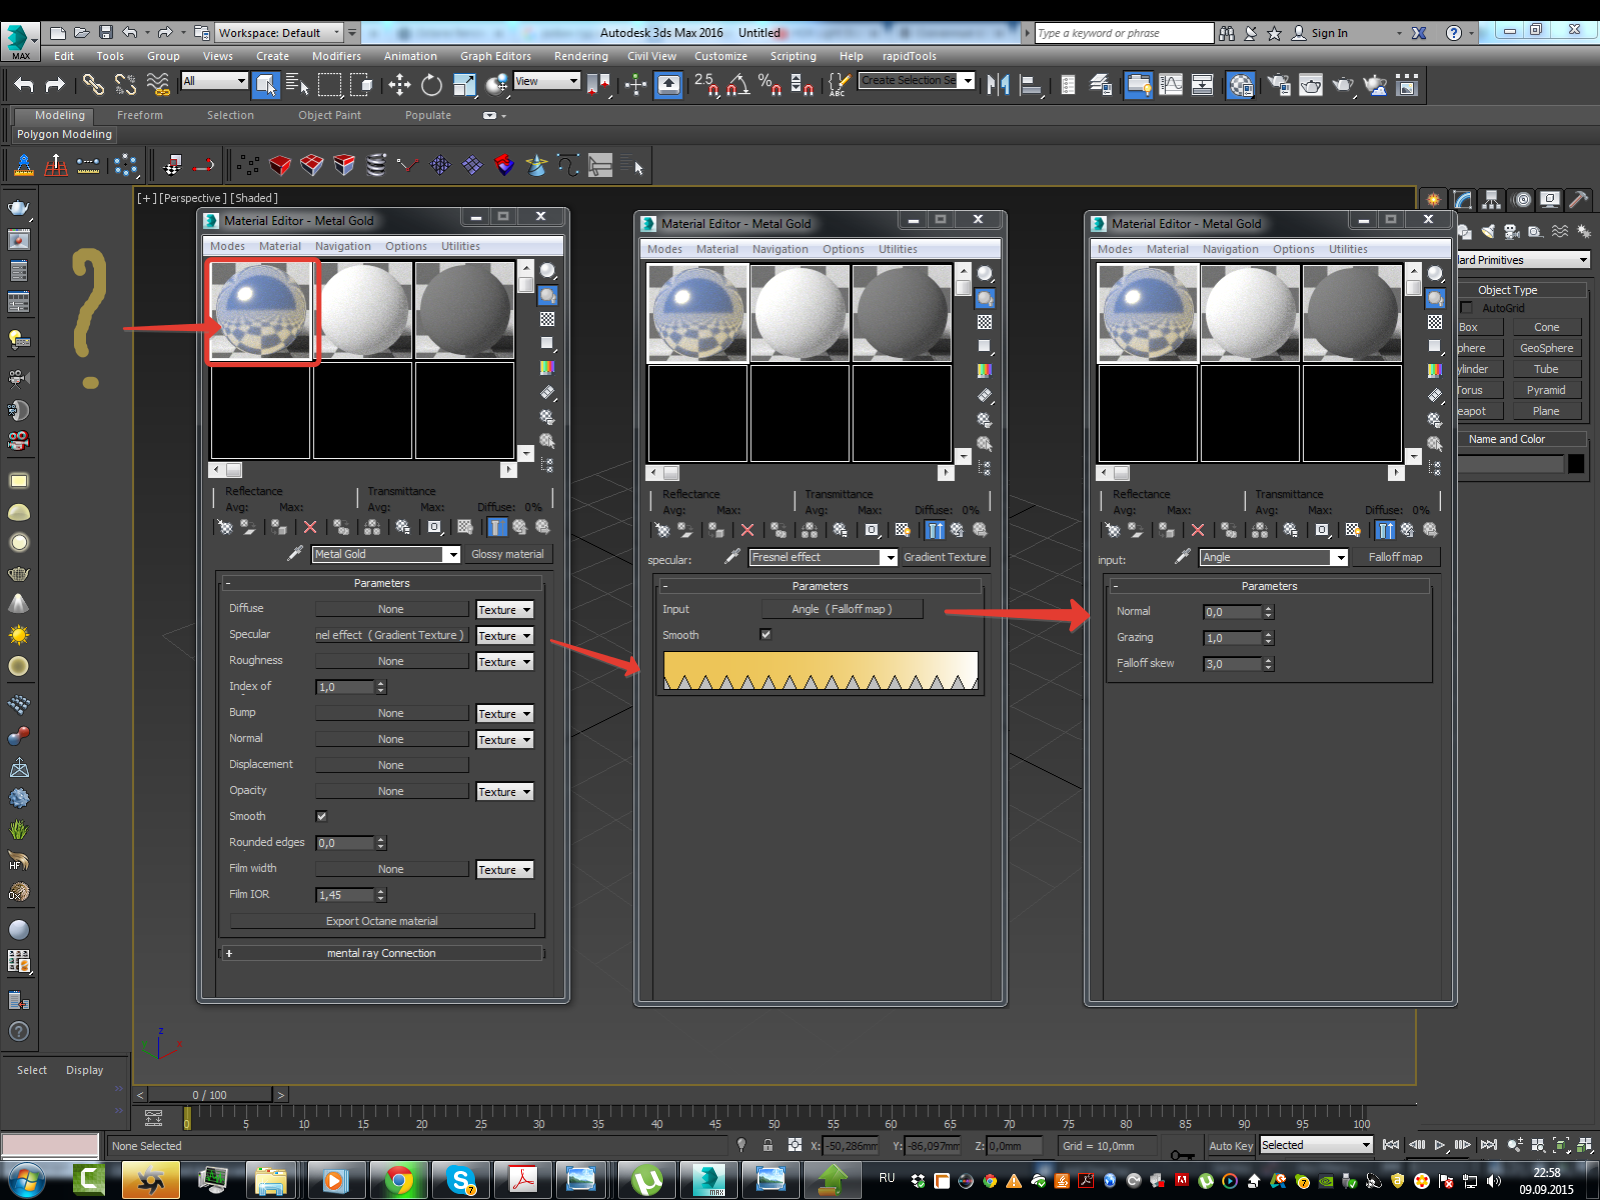
Task: Click the Undo arrow in main toolbar
Action: click(24, 85)
